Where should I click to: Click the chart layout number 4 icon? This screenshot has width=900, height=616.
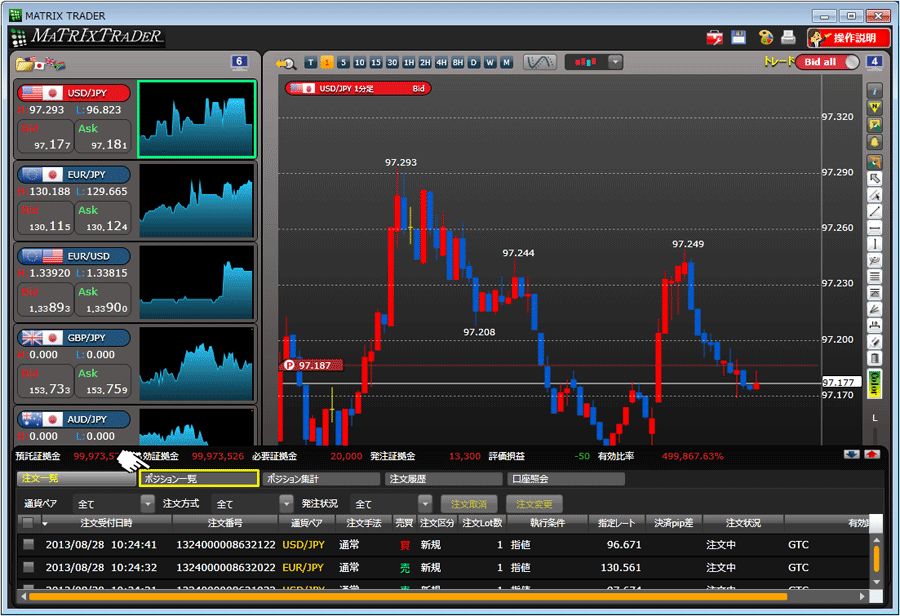874,62
